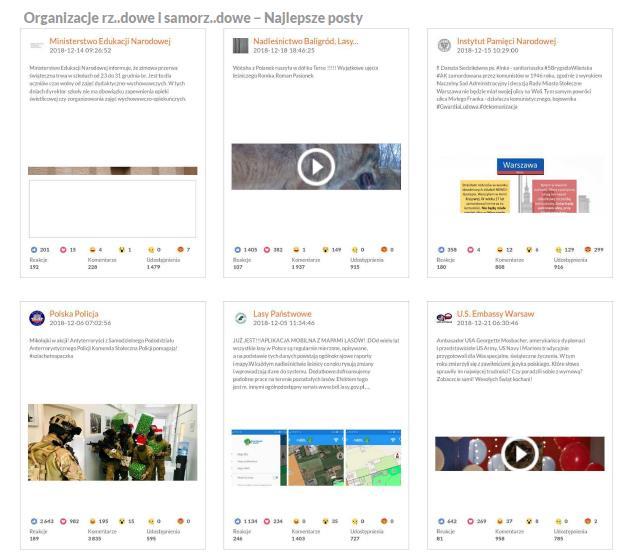Click sad icon in Instytut Pamięci Narodowej post
The width and height of the screenshot is (629, 559).
(x=558, y=249)
